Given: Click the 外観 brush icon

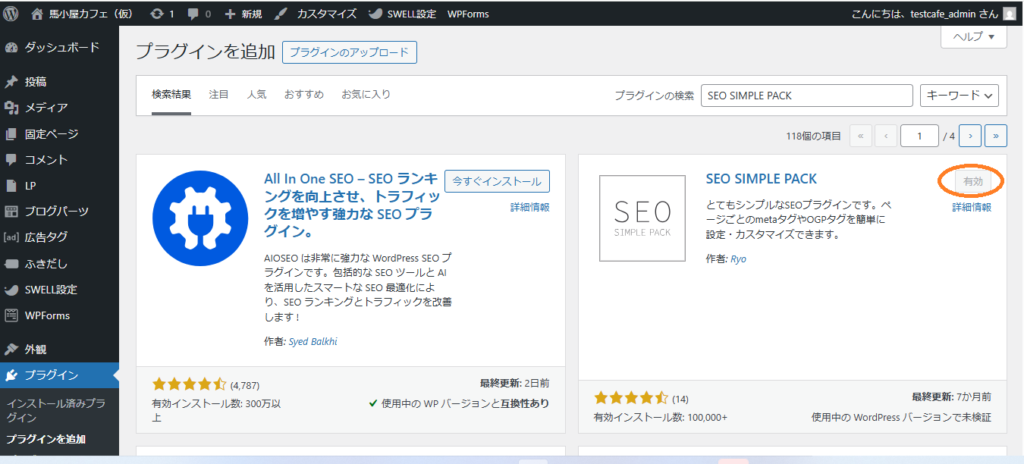Looking at the screenshot, I should [11, 349].
